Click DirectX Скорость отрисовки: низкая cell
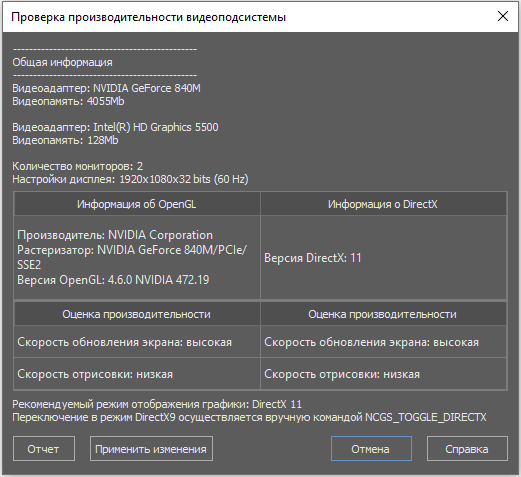This screenshot has width=521, height=477. pyautogui.click(x=383, y=374)
